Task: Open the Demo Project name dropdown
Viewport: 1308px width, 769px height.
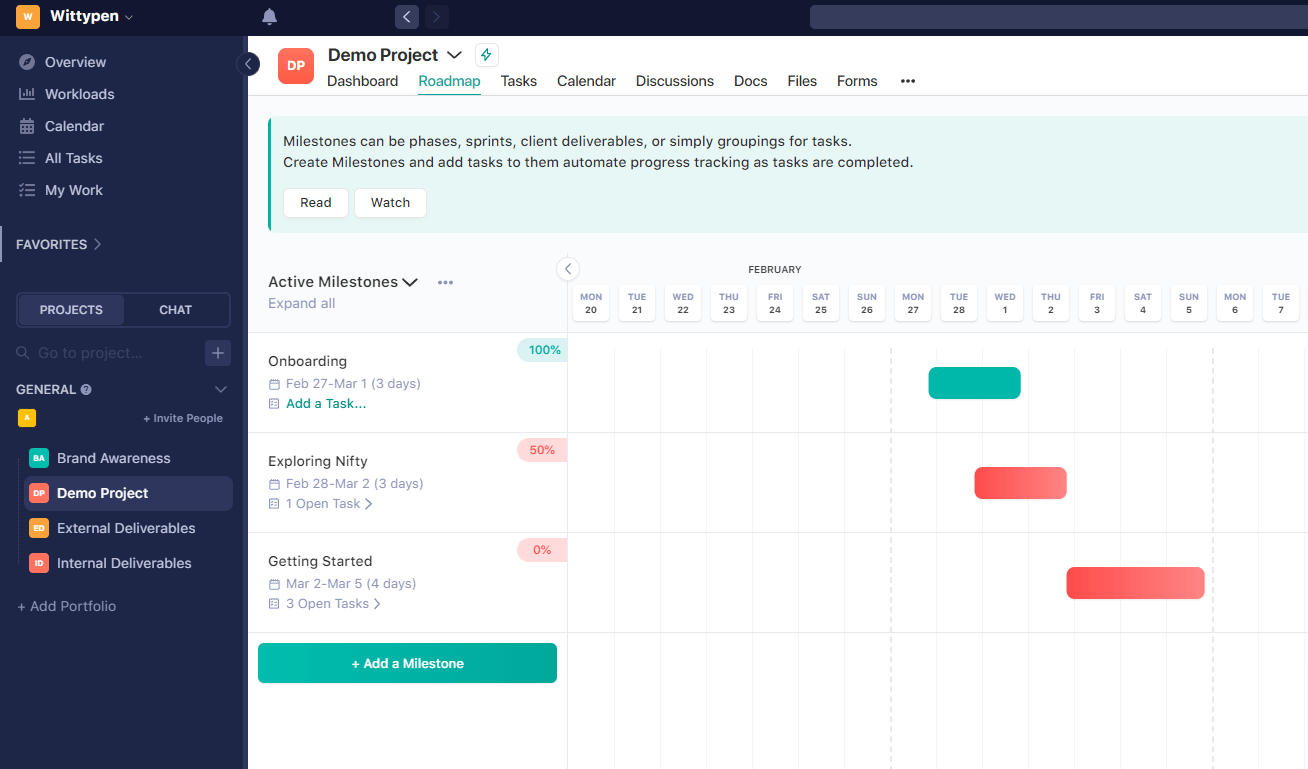Action: point(454,55)
